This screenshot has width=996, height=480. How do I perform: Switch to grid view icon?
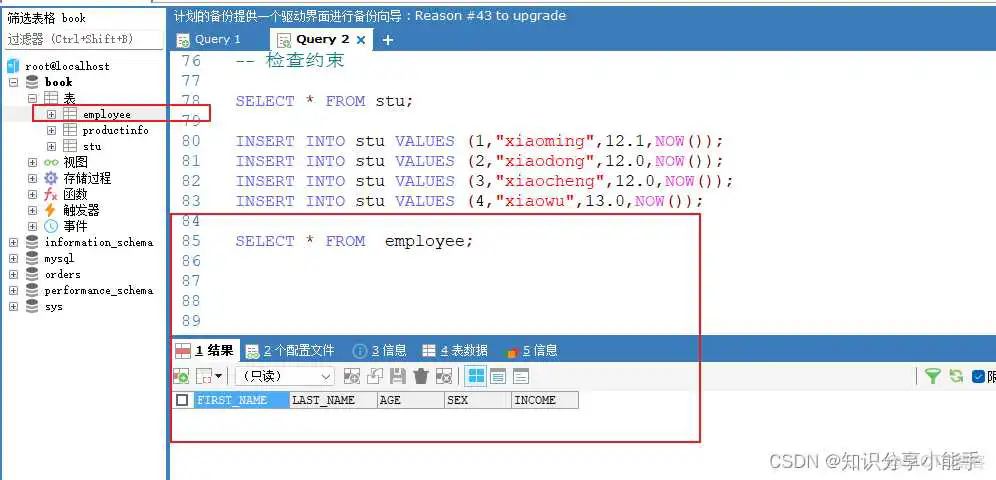point(475,377)
